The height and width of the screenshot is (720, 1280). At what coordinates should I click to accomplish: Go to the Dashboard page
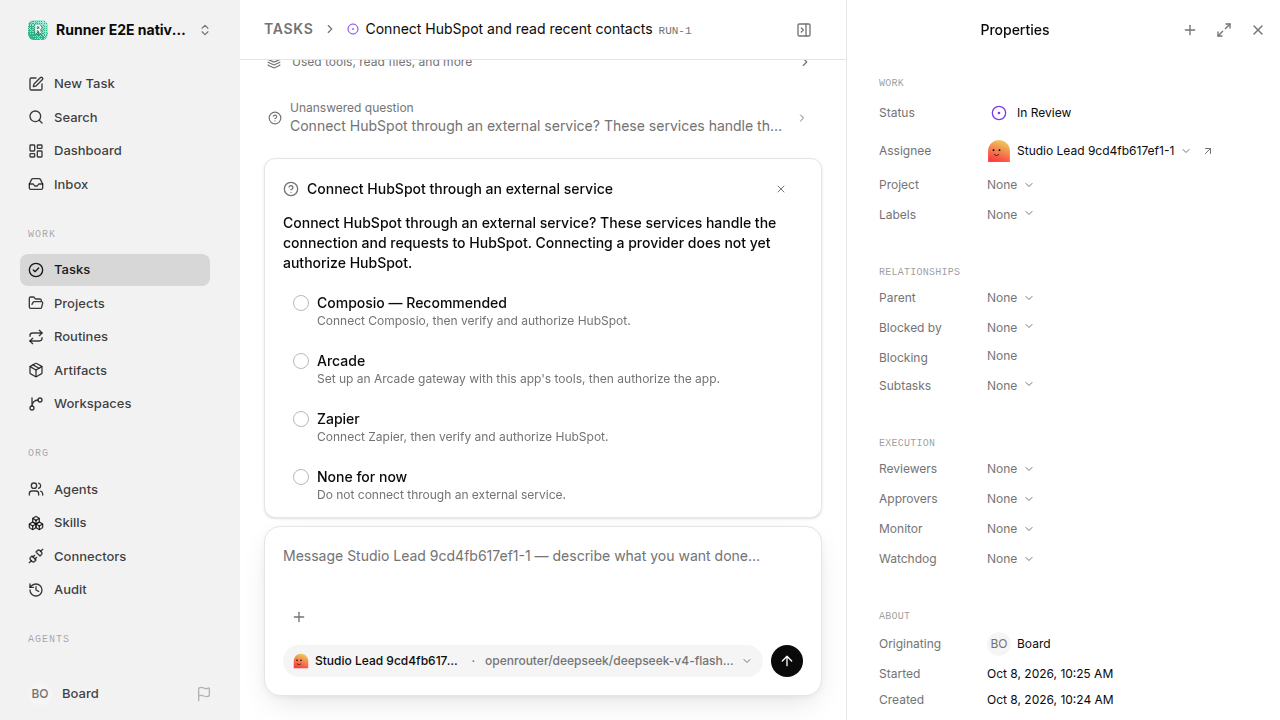tap(115, 151)
